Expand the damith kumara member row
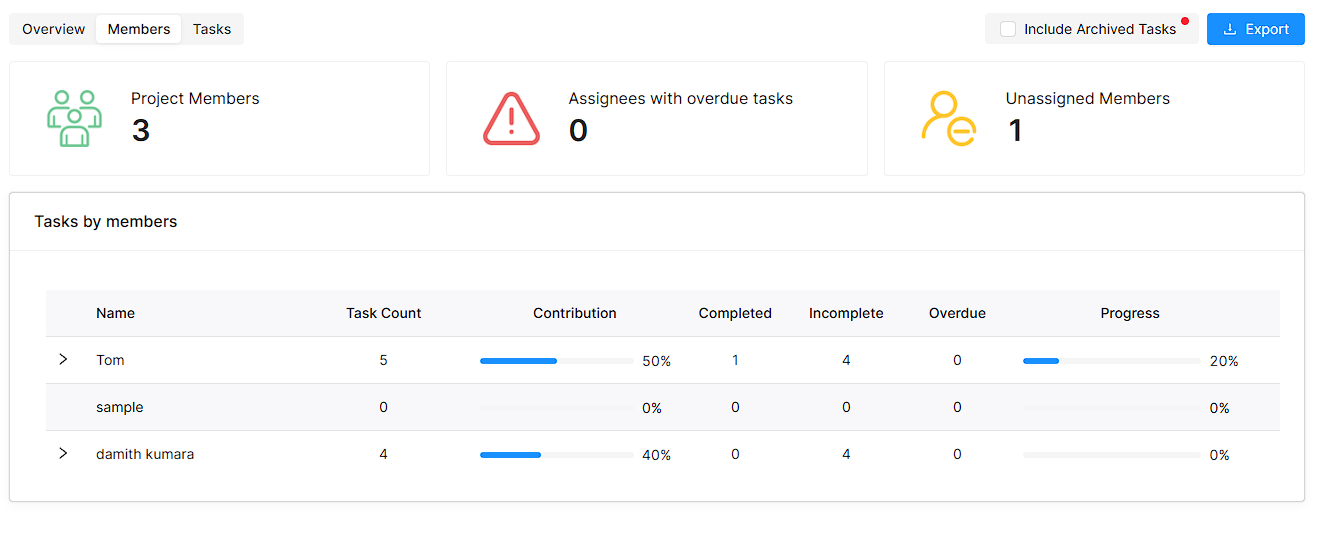This screenshot has height=548, width=1341. coord(63,453)
